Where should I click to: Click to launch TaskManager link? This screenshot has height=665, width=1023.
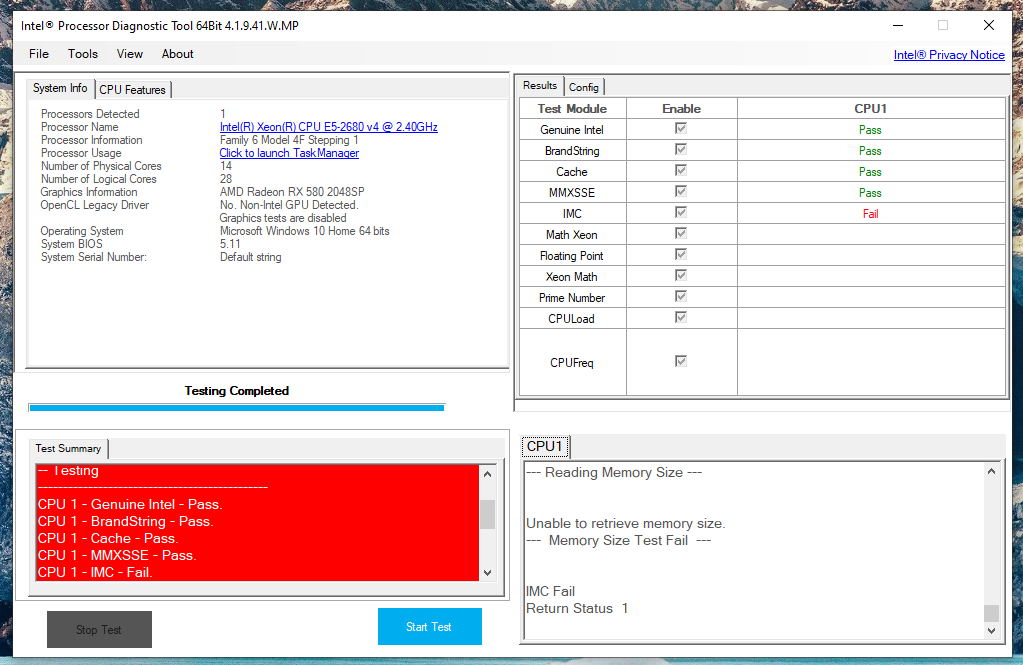coord(289,153)
